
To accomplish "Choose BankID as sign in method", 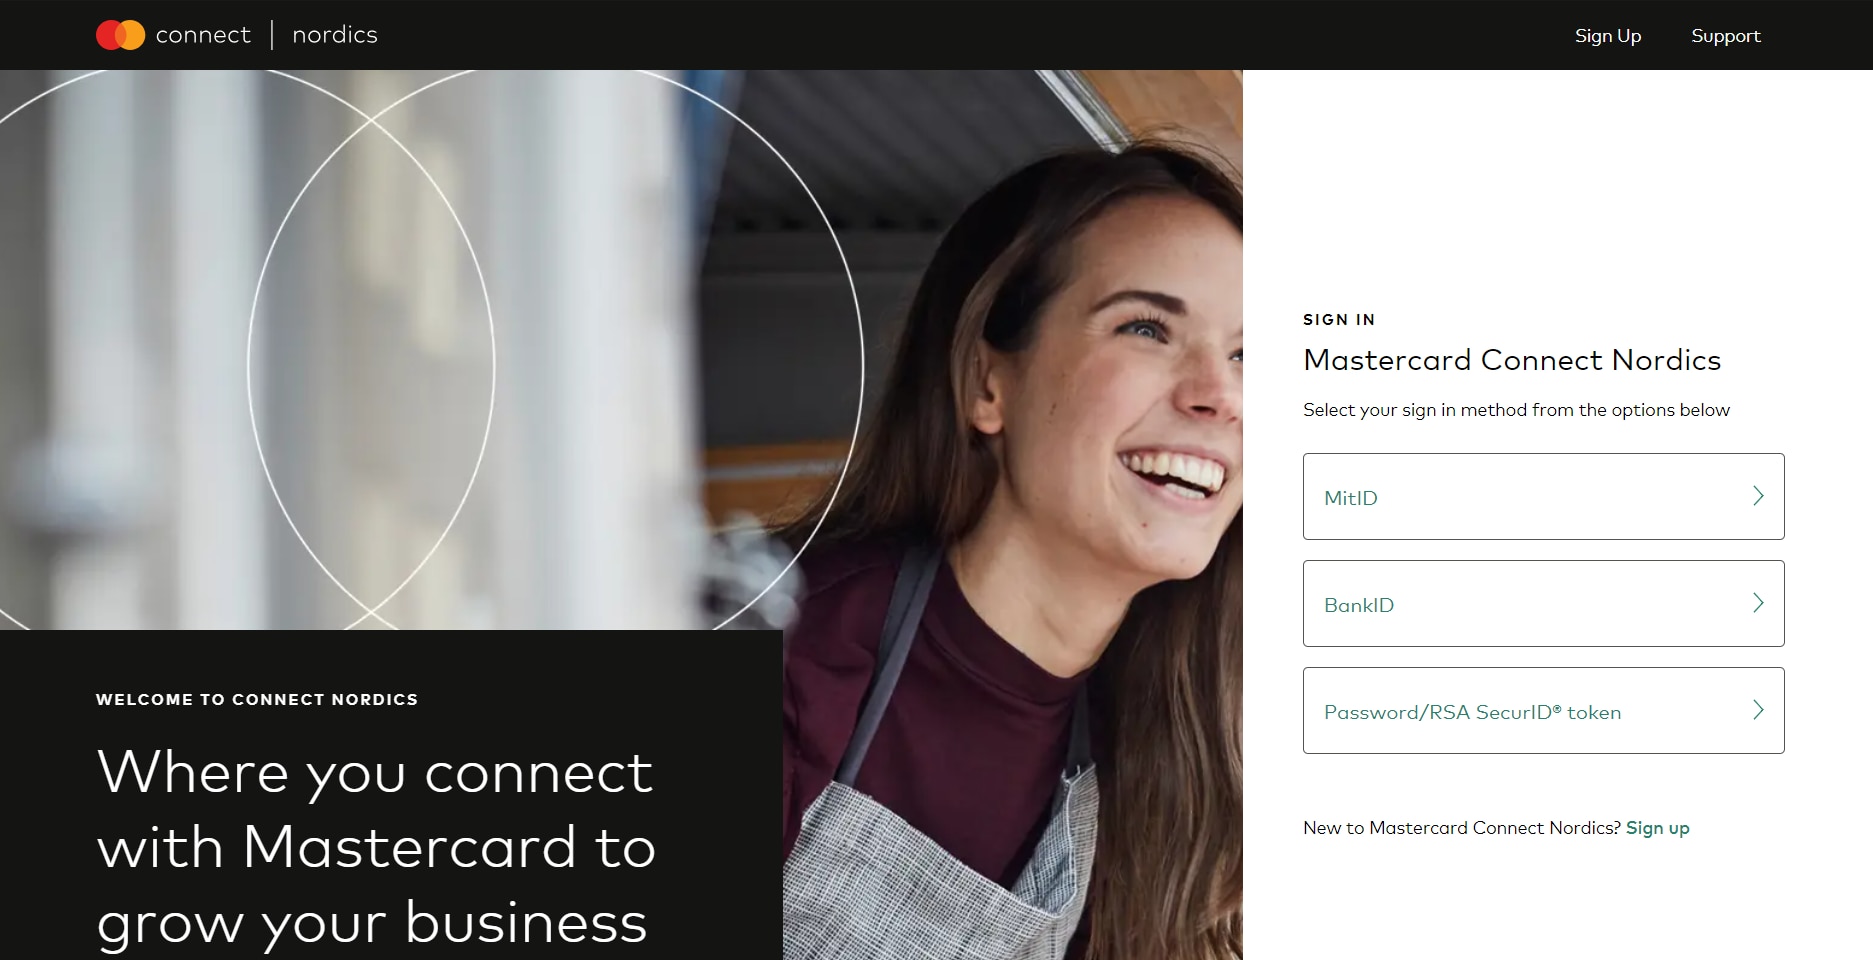I will [1543, 603].
